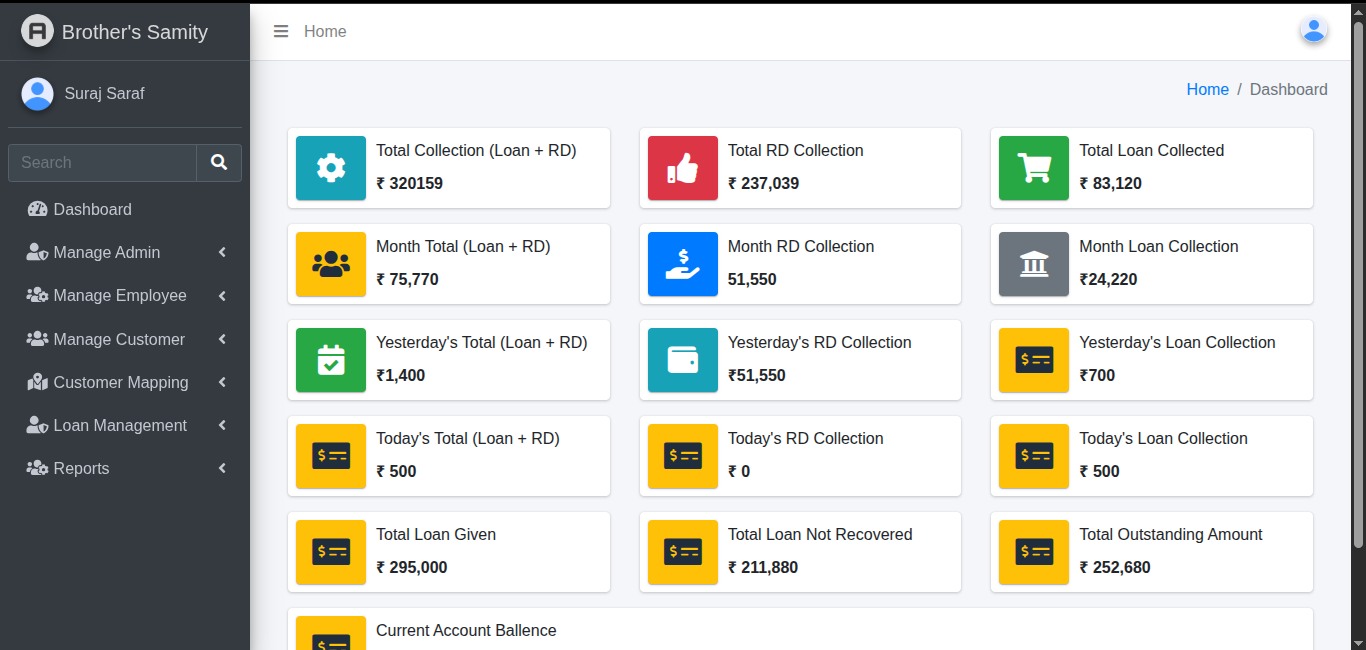Image resolution: width=1366 pixels, height=650 pixels.
Task: Click the teal gear icon for Total Collection
Action: 331,168
